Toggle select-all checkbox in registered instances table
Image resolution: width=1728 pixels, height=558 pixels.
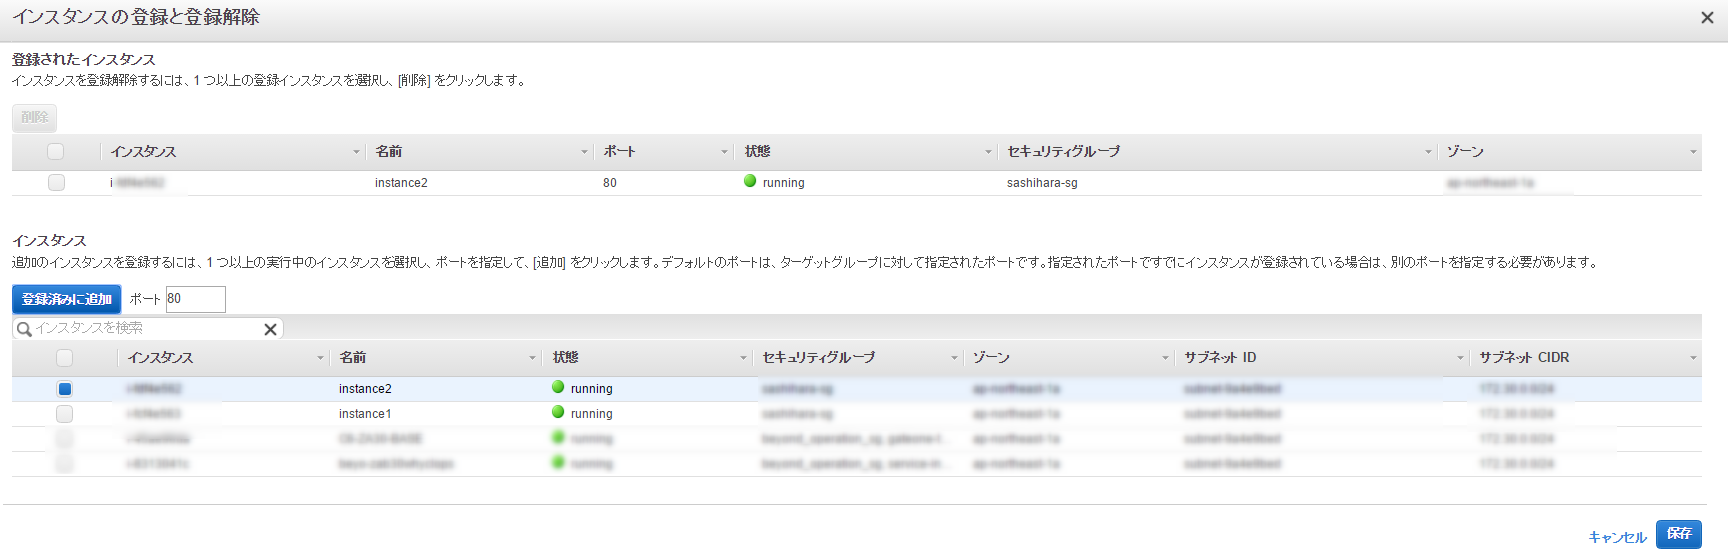56,151
